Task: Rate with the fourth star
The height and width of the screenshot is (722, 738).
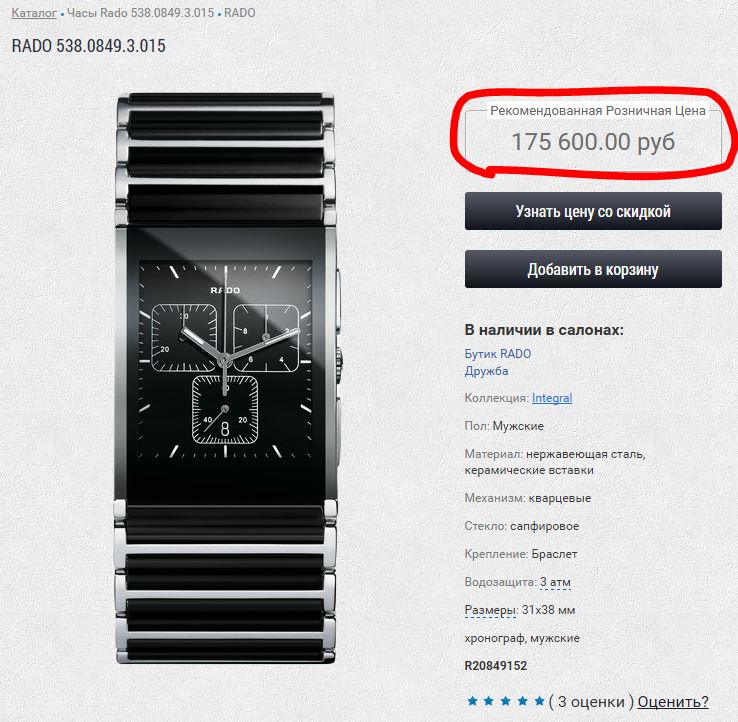Action: click(522, 701)
